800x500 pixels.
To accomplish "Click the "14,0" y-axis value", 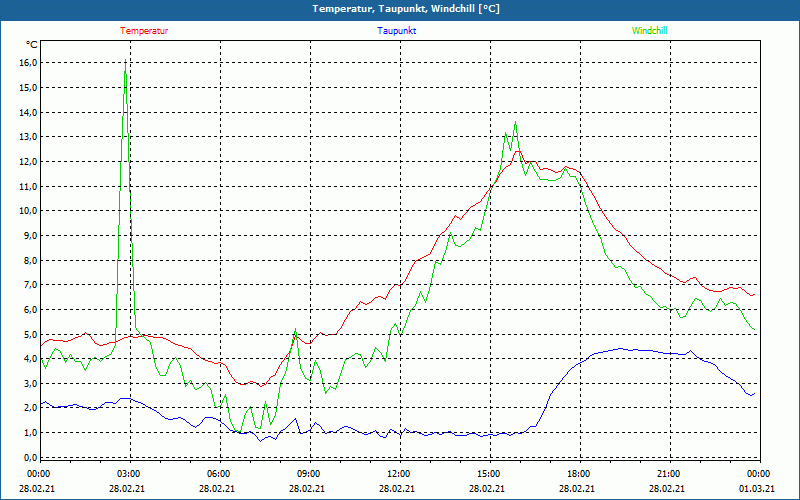I will pos(29,112).
